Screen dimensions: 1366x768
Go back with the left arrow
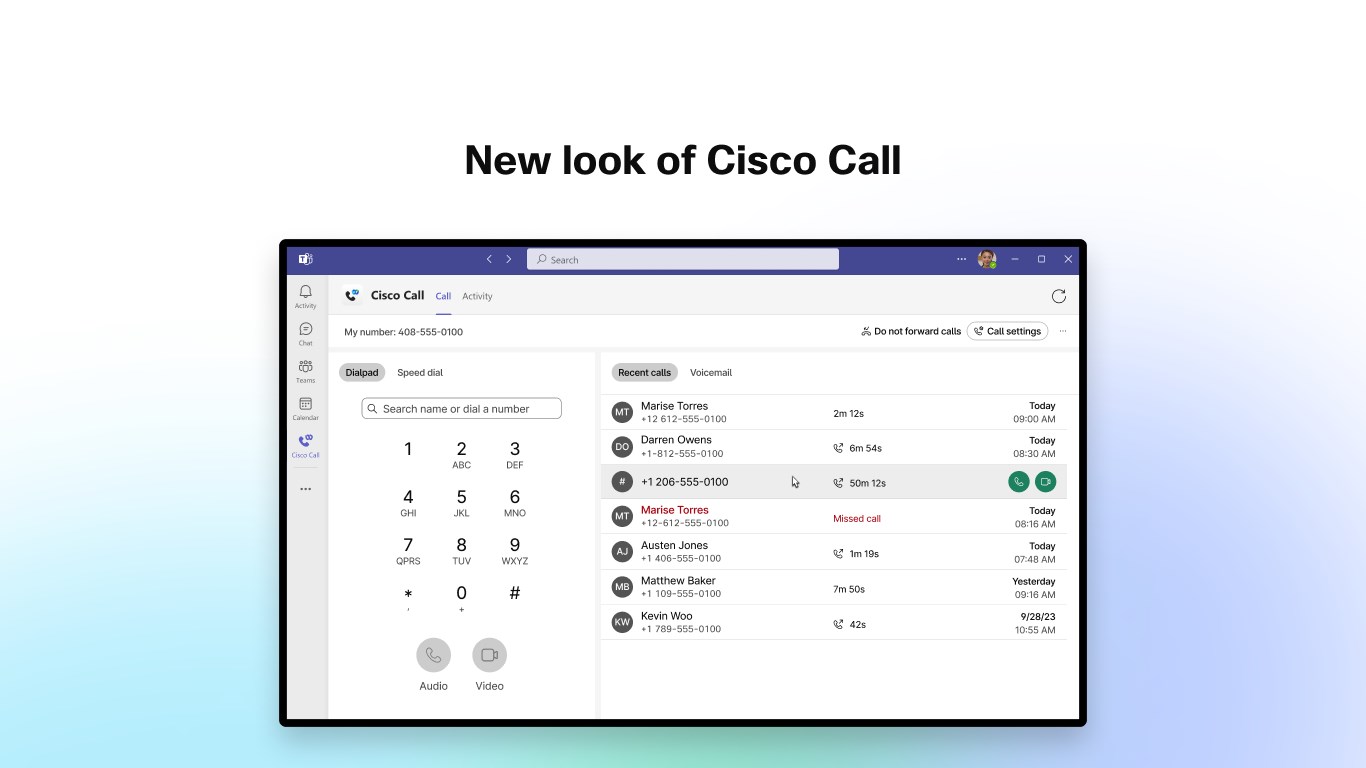tap(489, 259)
